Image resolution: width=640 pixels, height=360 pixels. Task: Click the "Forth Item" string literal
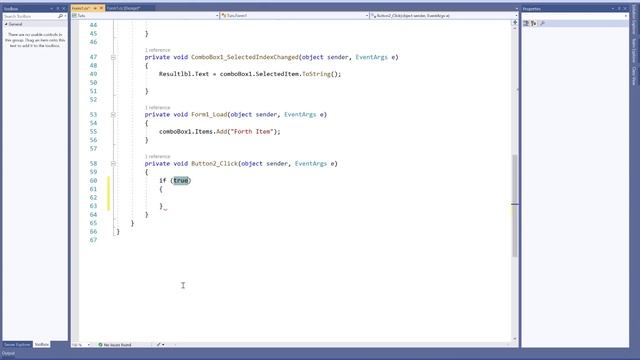[251, 131]
